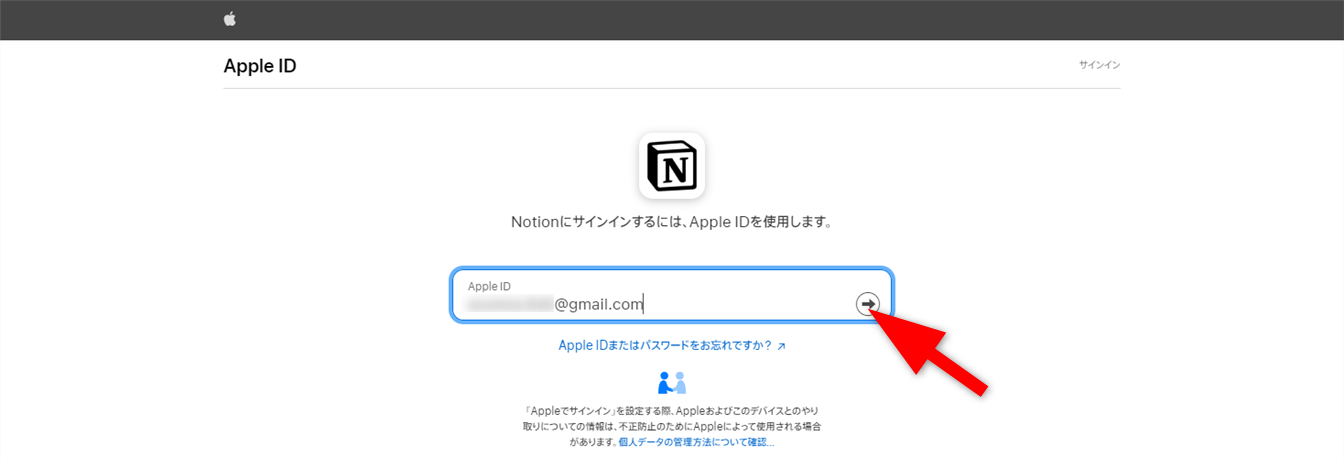
Task: Click the small Apple ID label inside the field
Action: coord(489,286)
